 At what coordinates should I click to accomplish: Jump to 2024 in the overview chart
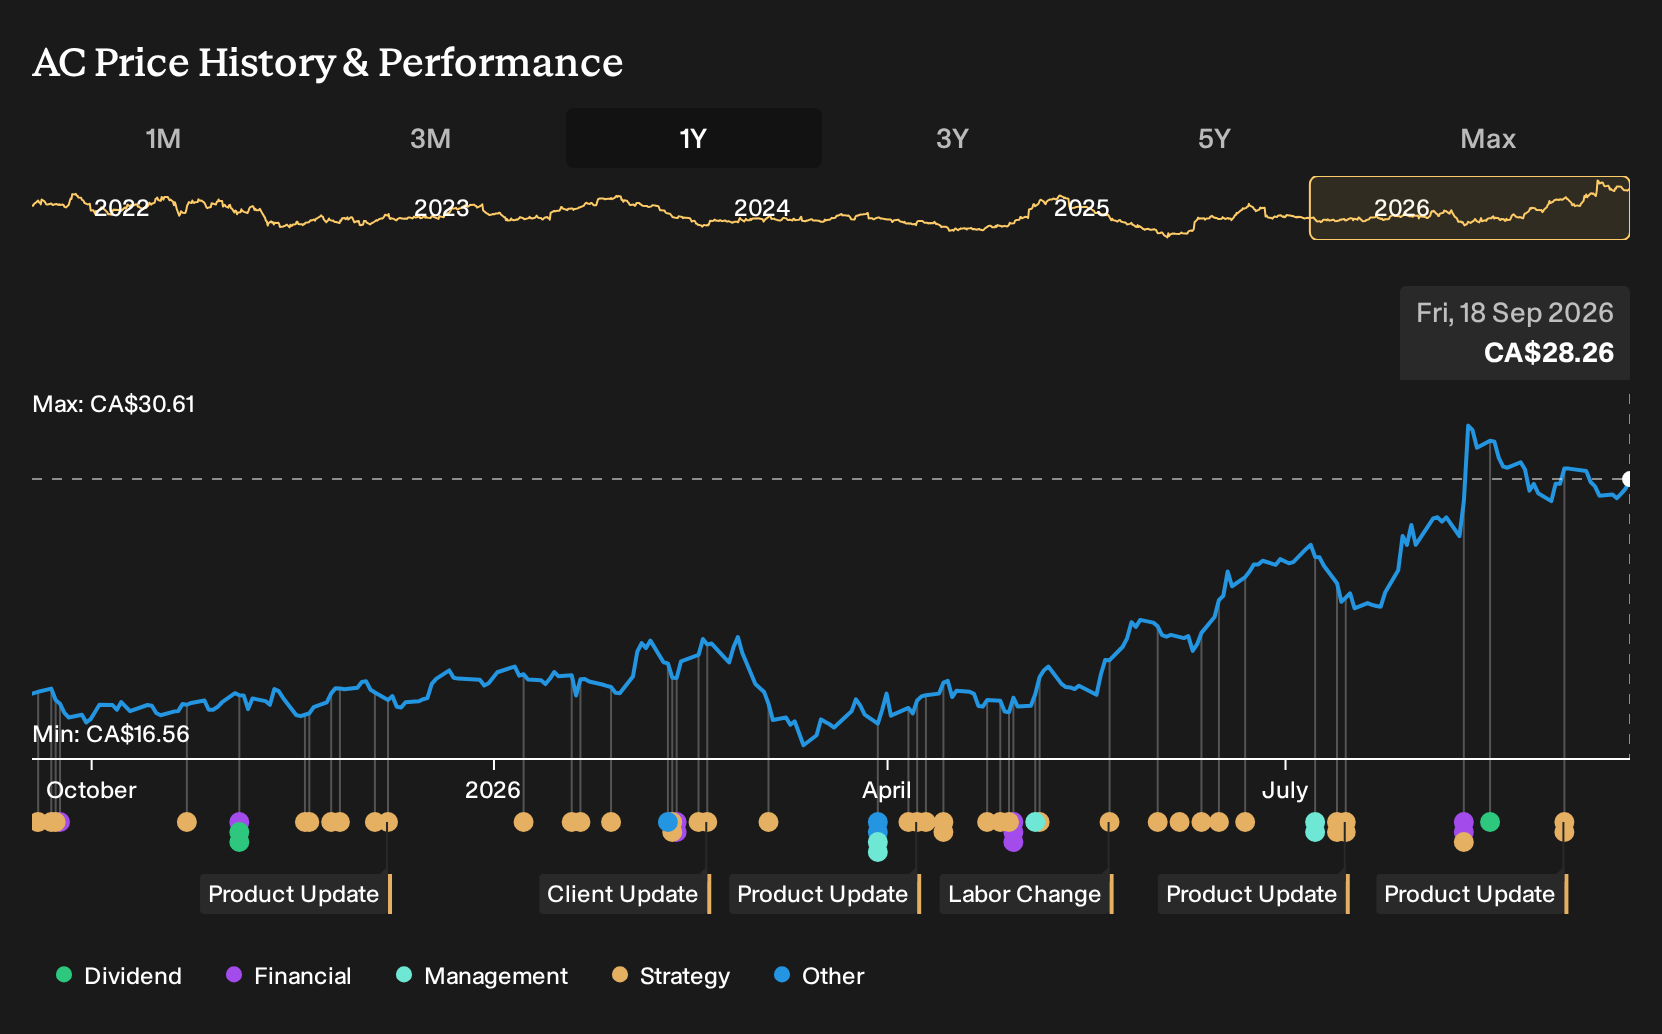tap(762, 208)
